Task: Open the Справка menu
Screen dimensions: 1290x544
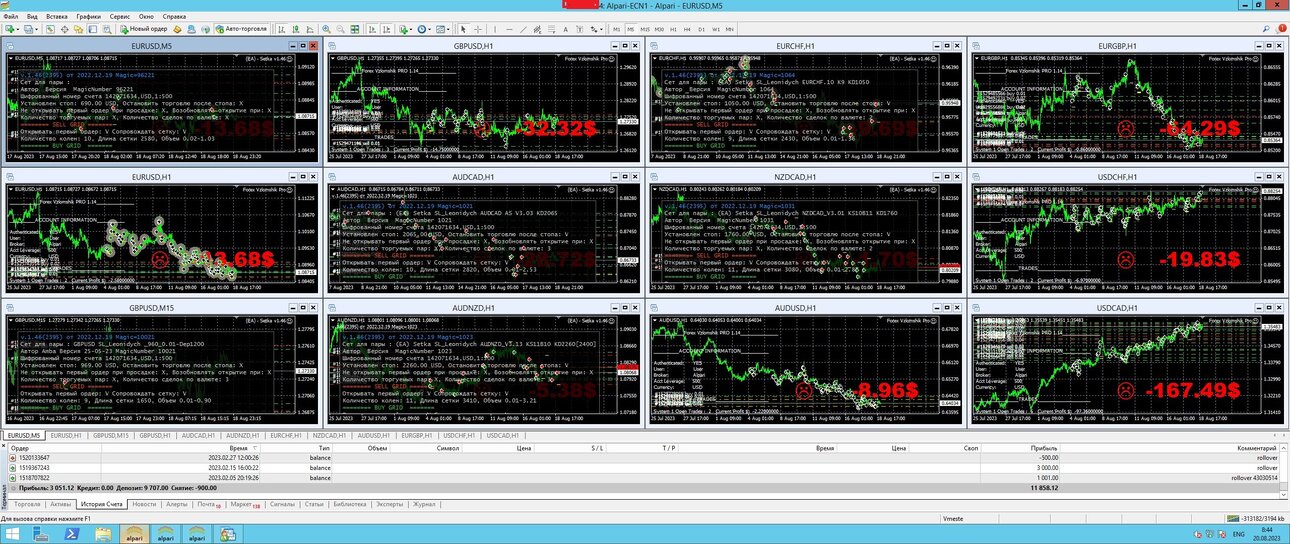Action: click(174, 17)
